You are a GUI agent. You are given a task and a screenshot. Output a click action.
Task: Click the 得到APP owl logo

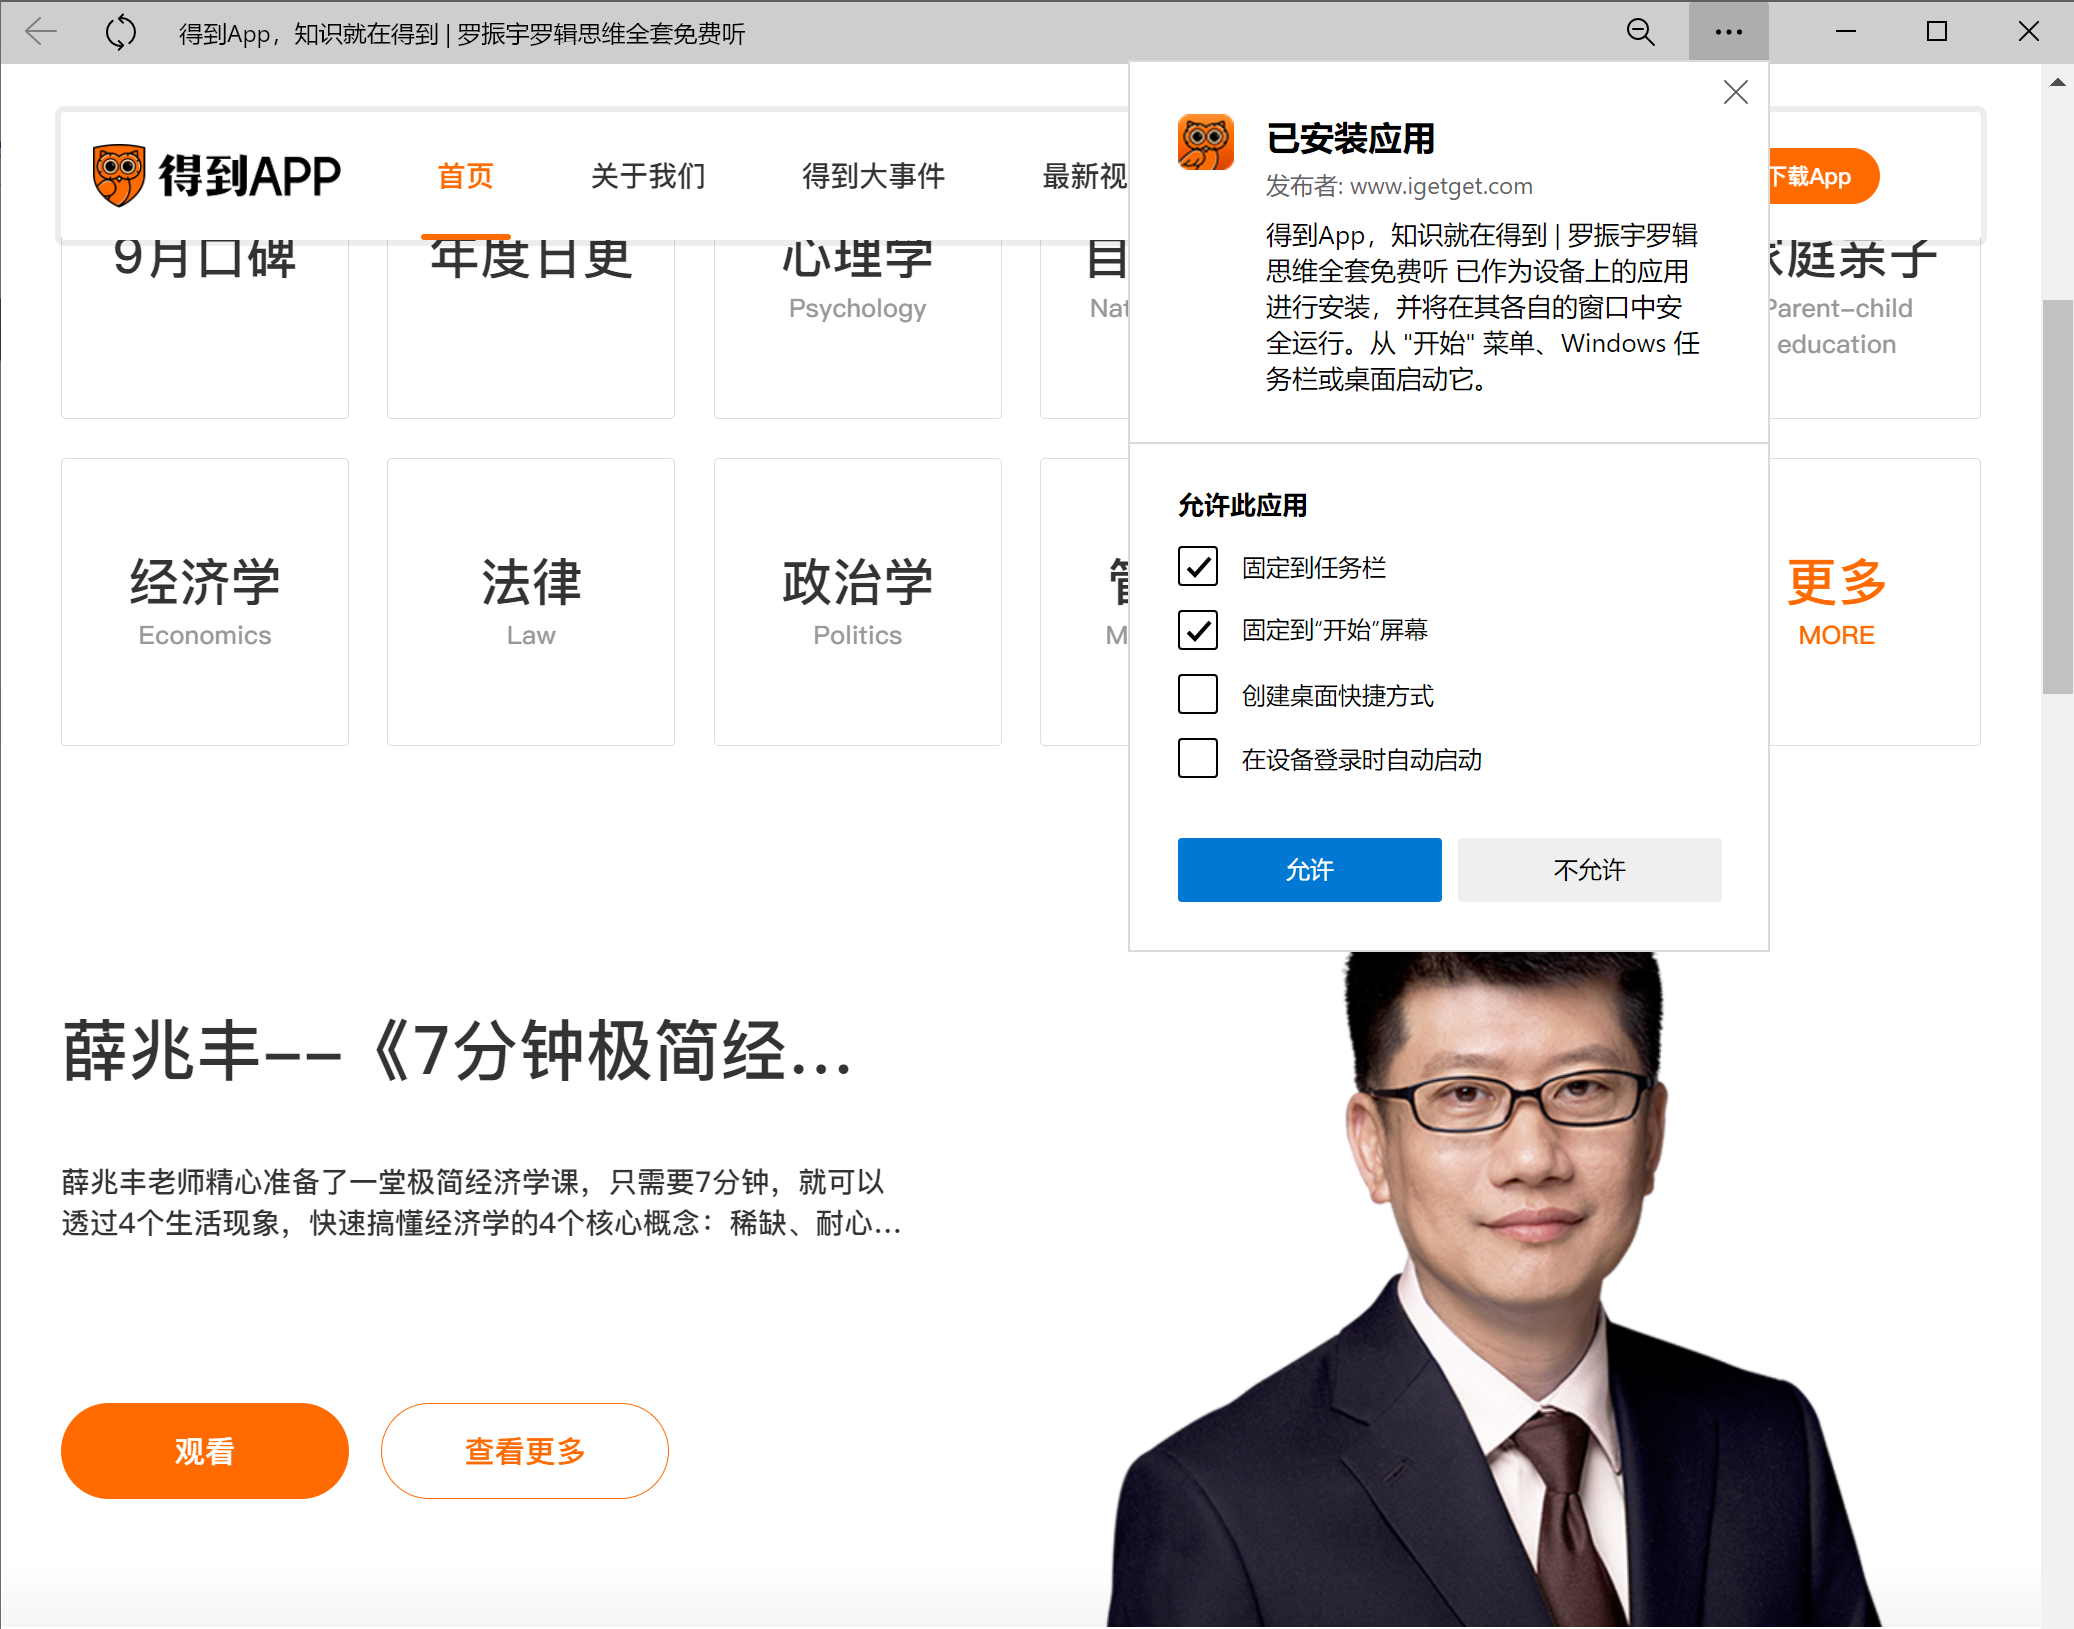(x=217, y=175)
